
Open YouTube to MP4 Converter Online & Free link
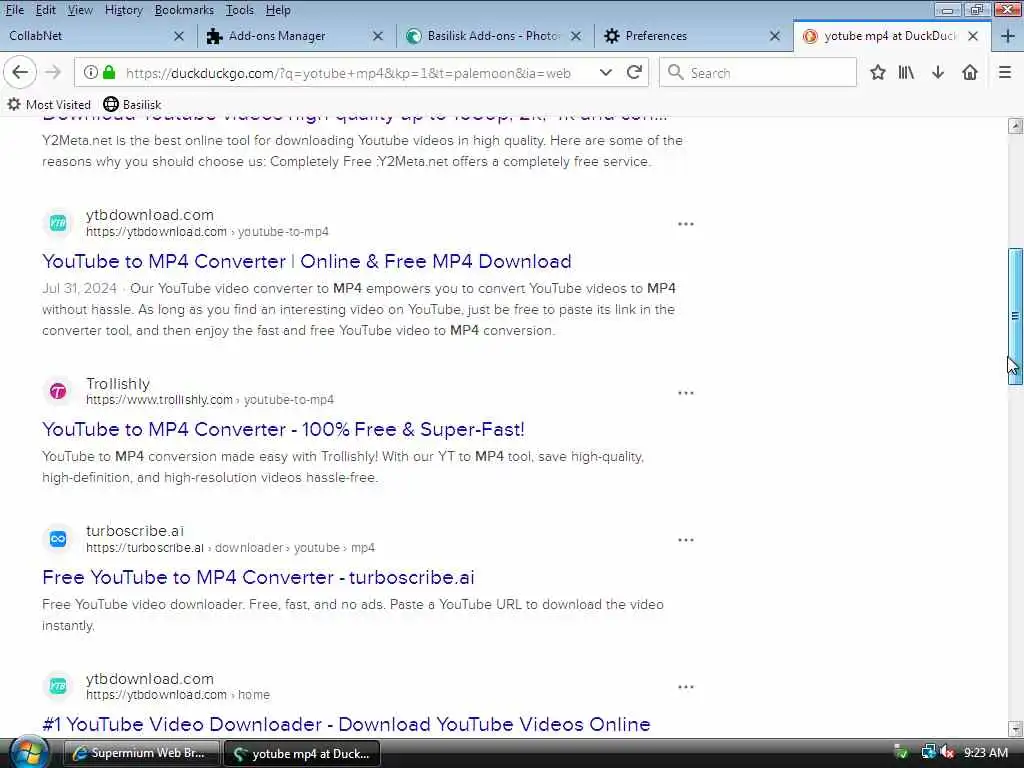[x=306, y=261]
